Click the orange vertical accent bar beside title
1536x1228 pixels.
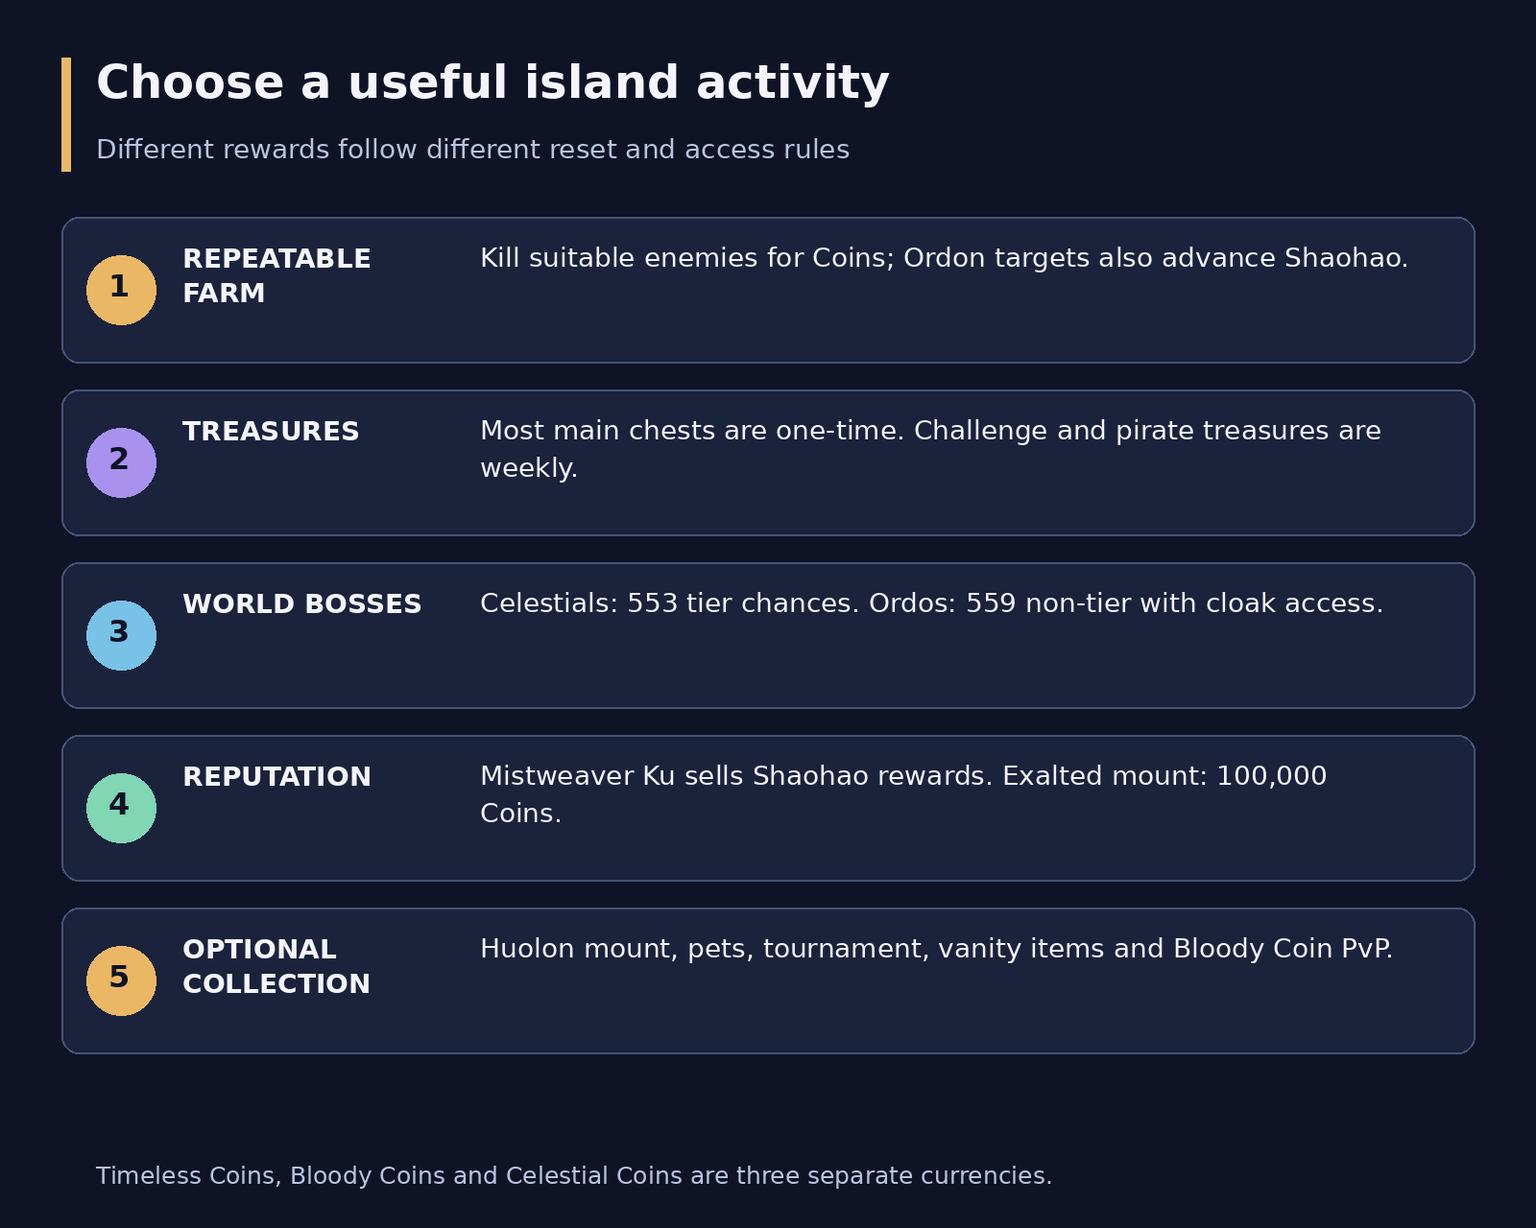66,114
